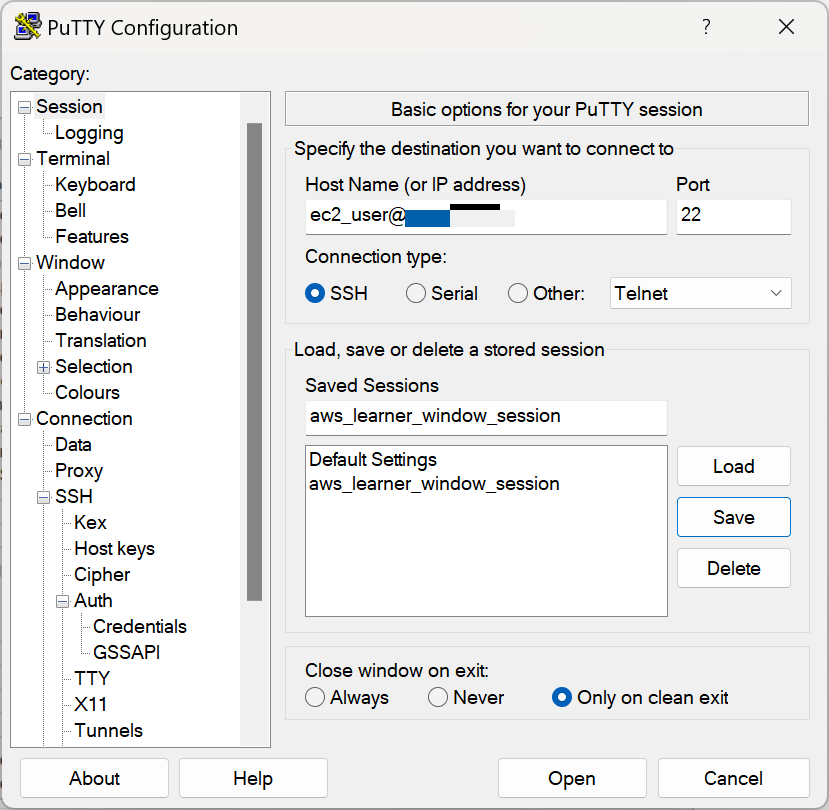The height and width of the screenshot is (810, 829).
Task: Open the Terminal category
Action: point(73,159)
